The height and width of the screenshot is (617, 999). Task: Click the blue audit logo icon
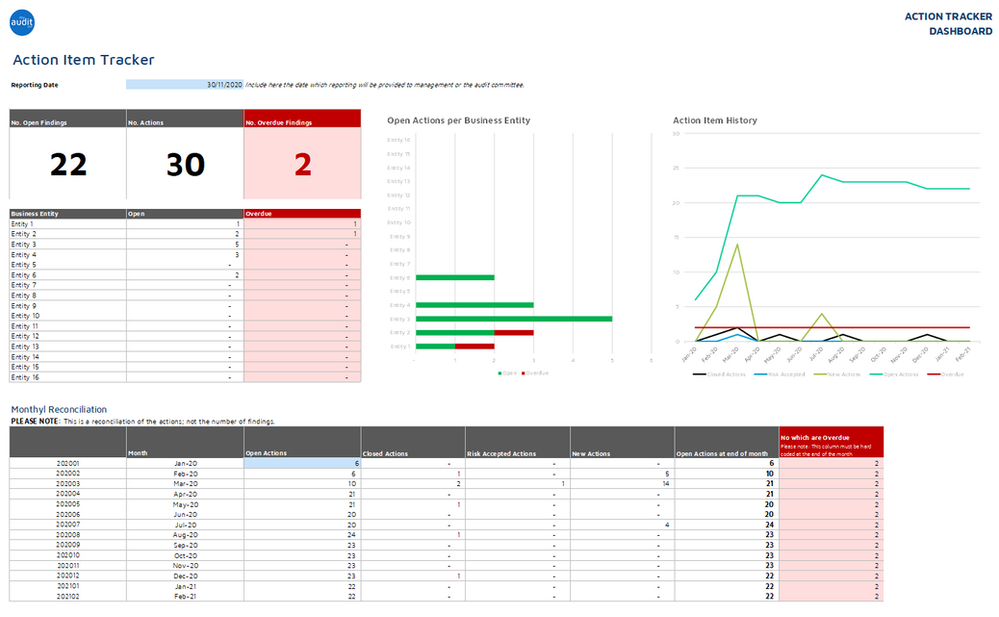coord(22,23)
